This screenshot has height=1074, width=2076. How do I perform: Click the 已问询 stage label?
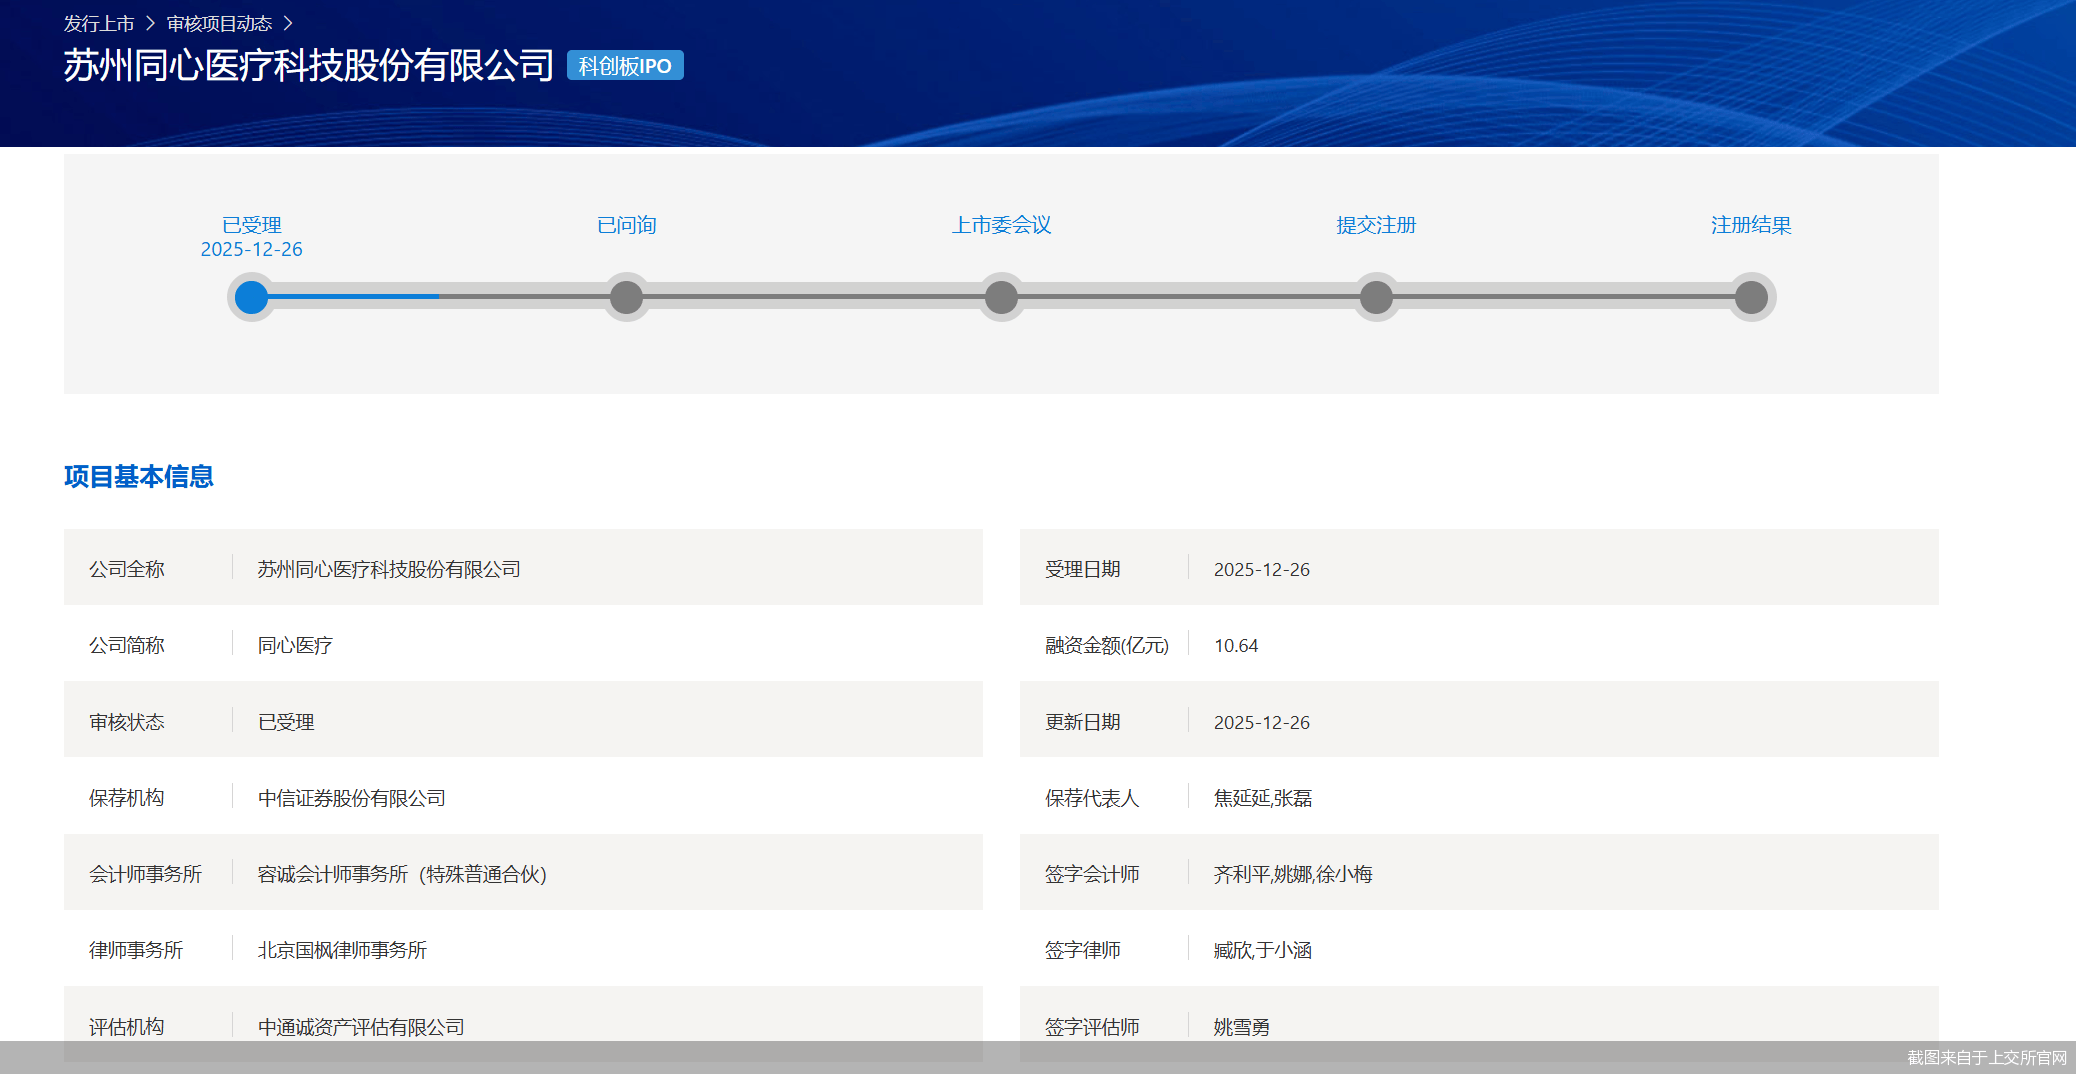(x=626, y=225)
